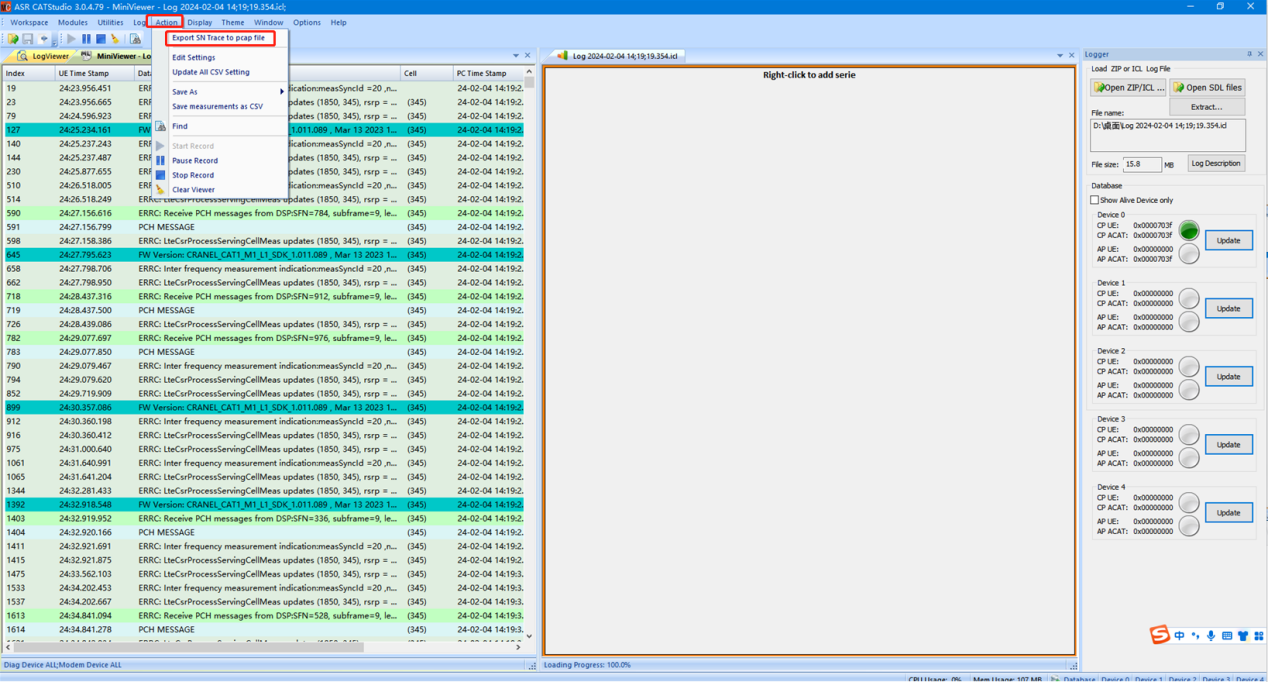This screenshot has height=682, width=1268.
Task: Click the Log Description button
Action: tap(1215, 164)
